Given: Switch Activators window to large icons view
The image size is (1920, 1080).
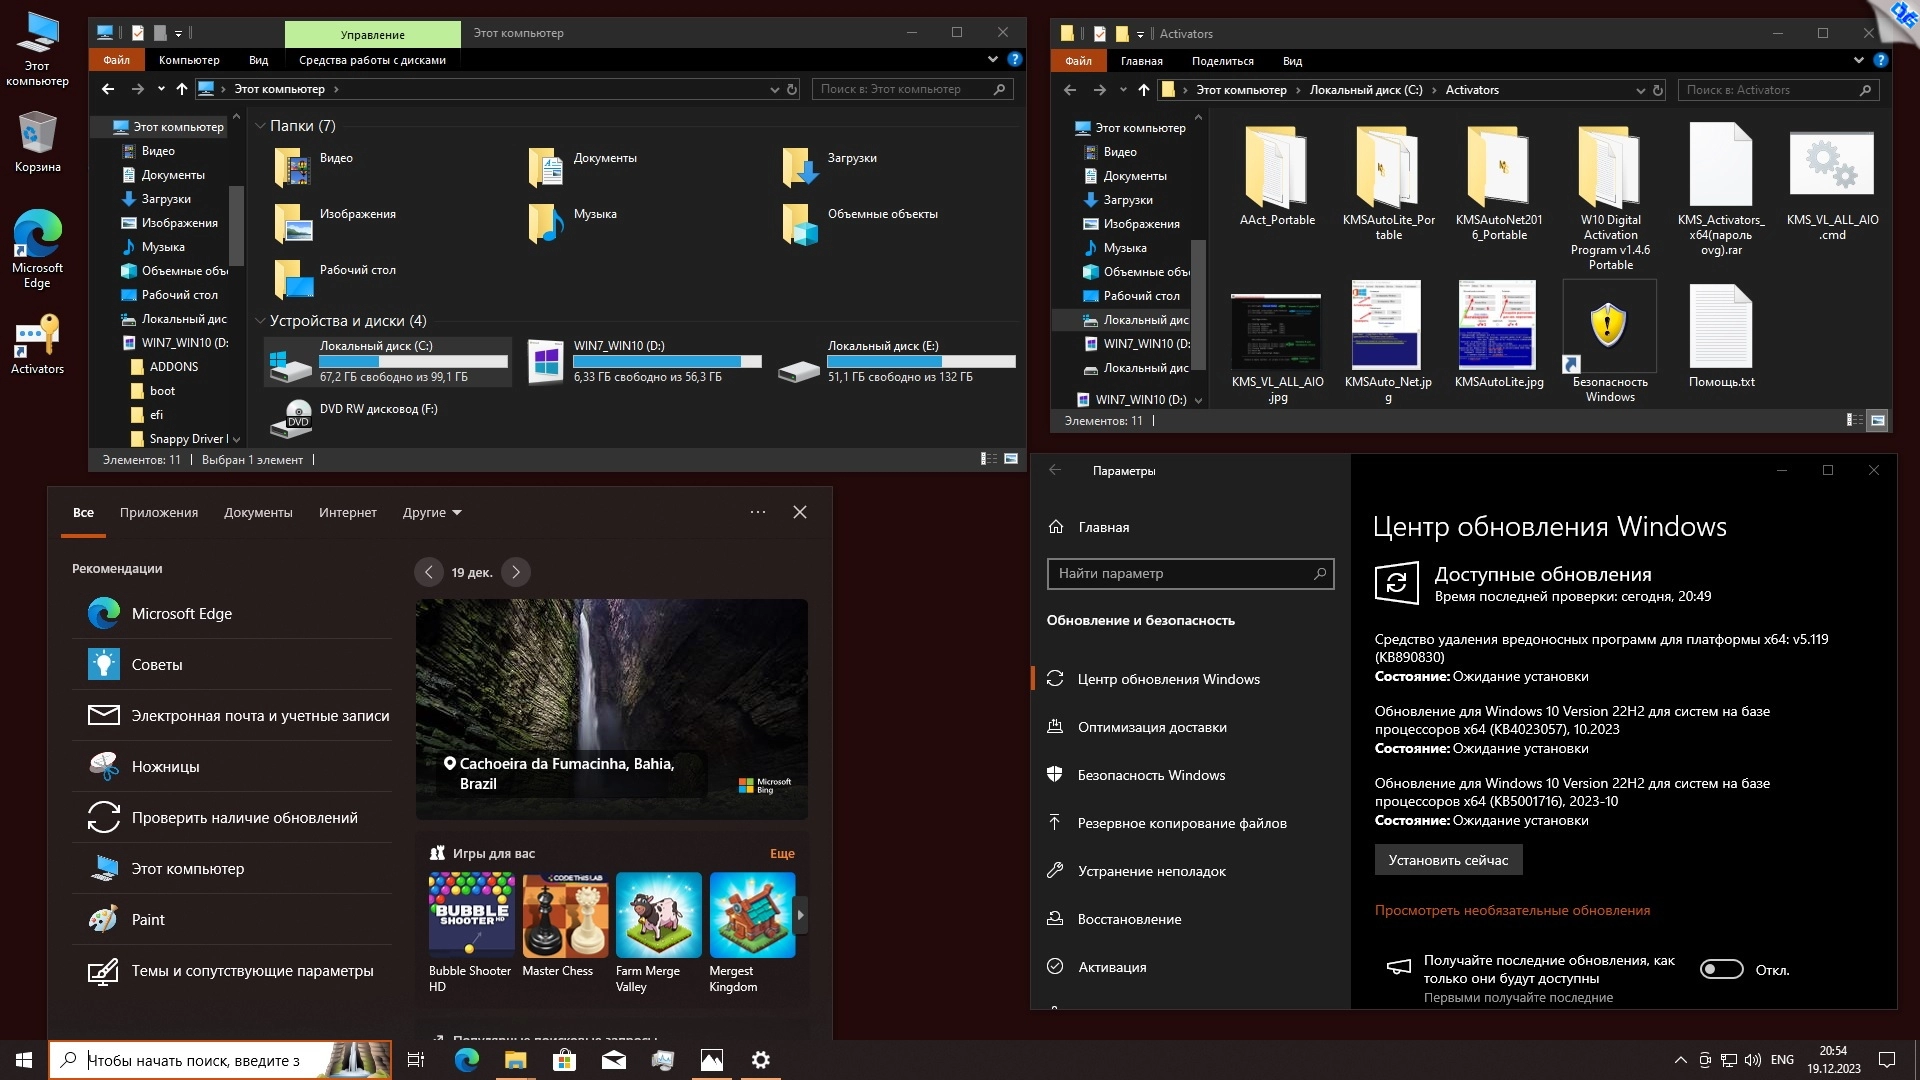Looking at the screenshot, I should [x=1877, y=421].
